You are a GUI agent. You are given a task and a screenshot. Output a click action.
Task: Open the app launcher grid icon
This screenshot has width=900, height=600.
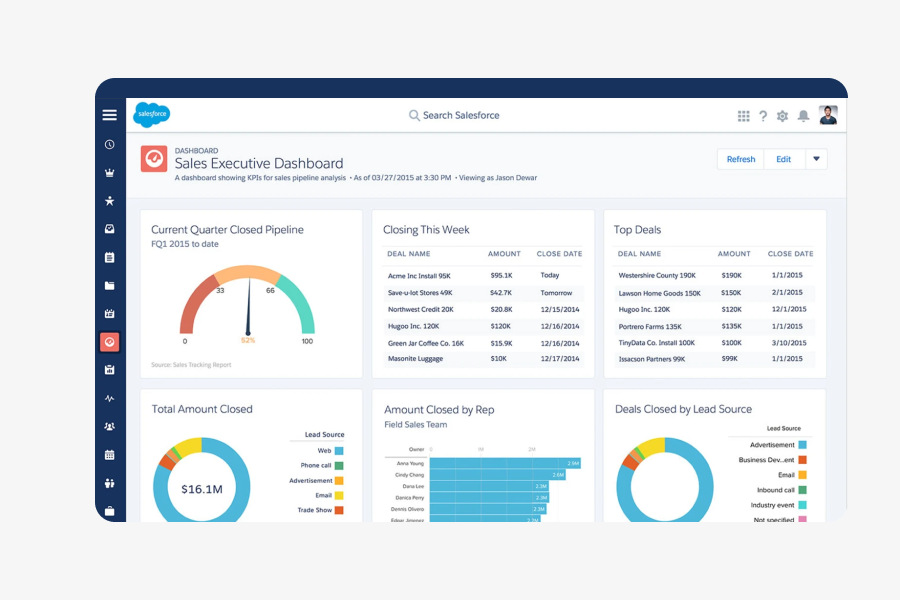coord(743,116)
